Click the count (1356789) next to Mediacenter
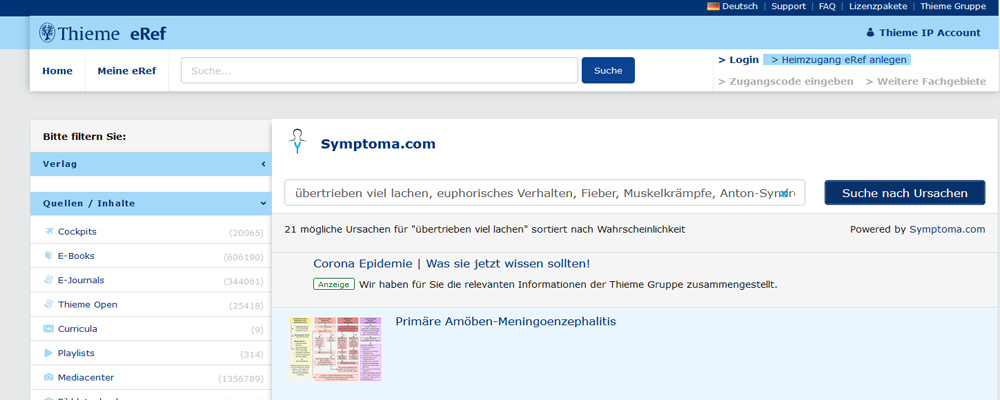The height and width of the screenshot is (400, 1000). point(240,378)
